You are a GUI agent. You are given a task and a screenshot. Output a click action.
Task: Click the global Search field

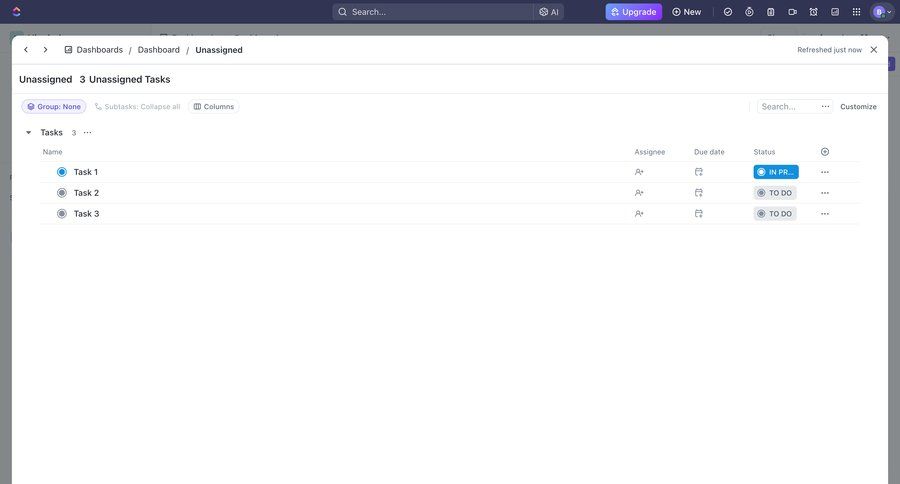coord(433,11)
